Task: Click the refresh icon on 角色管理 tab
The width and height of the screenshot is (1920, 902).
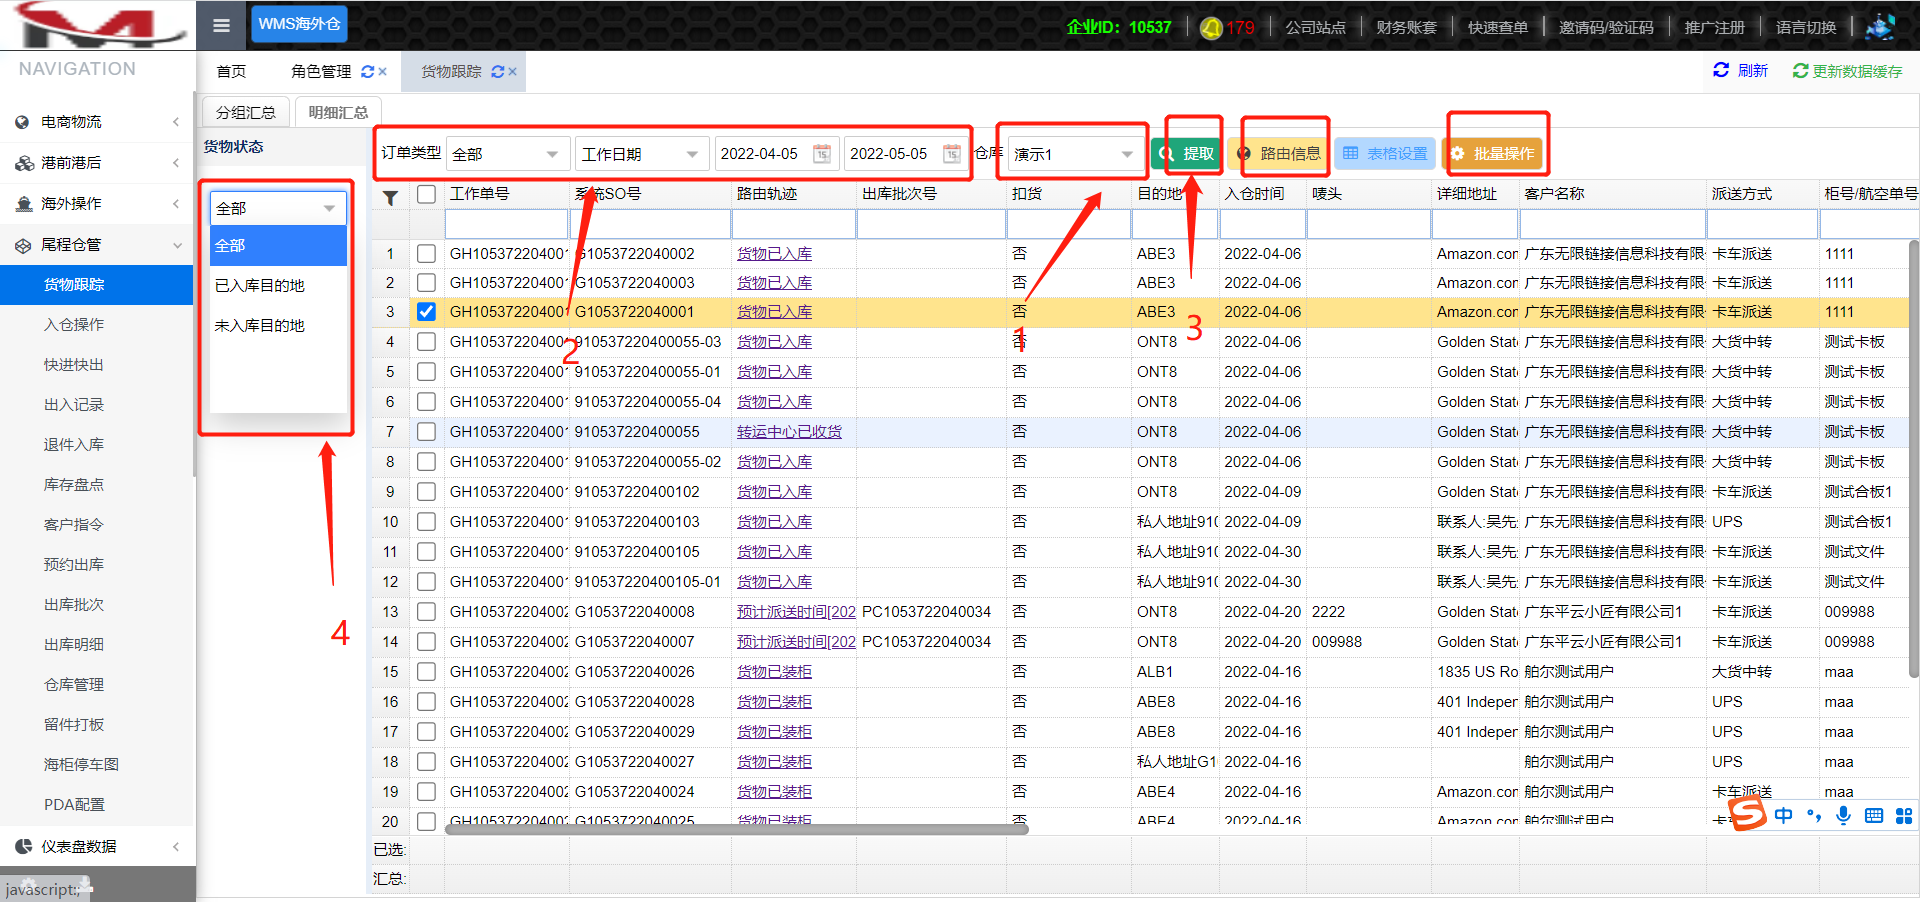Action: tap(367, 72)
